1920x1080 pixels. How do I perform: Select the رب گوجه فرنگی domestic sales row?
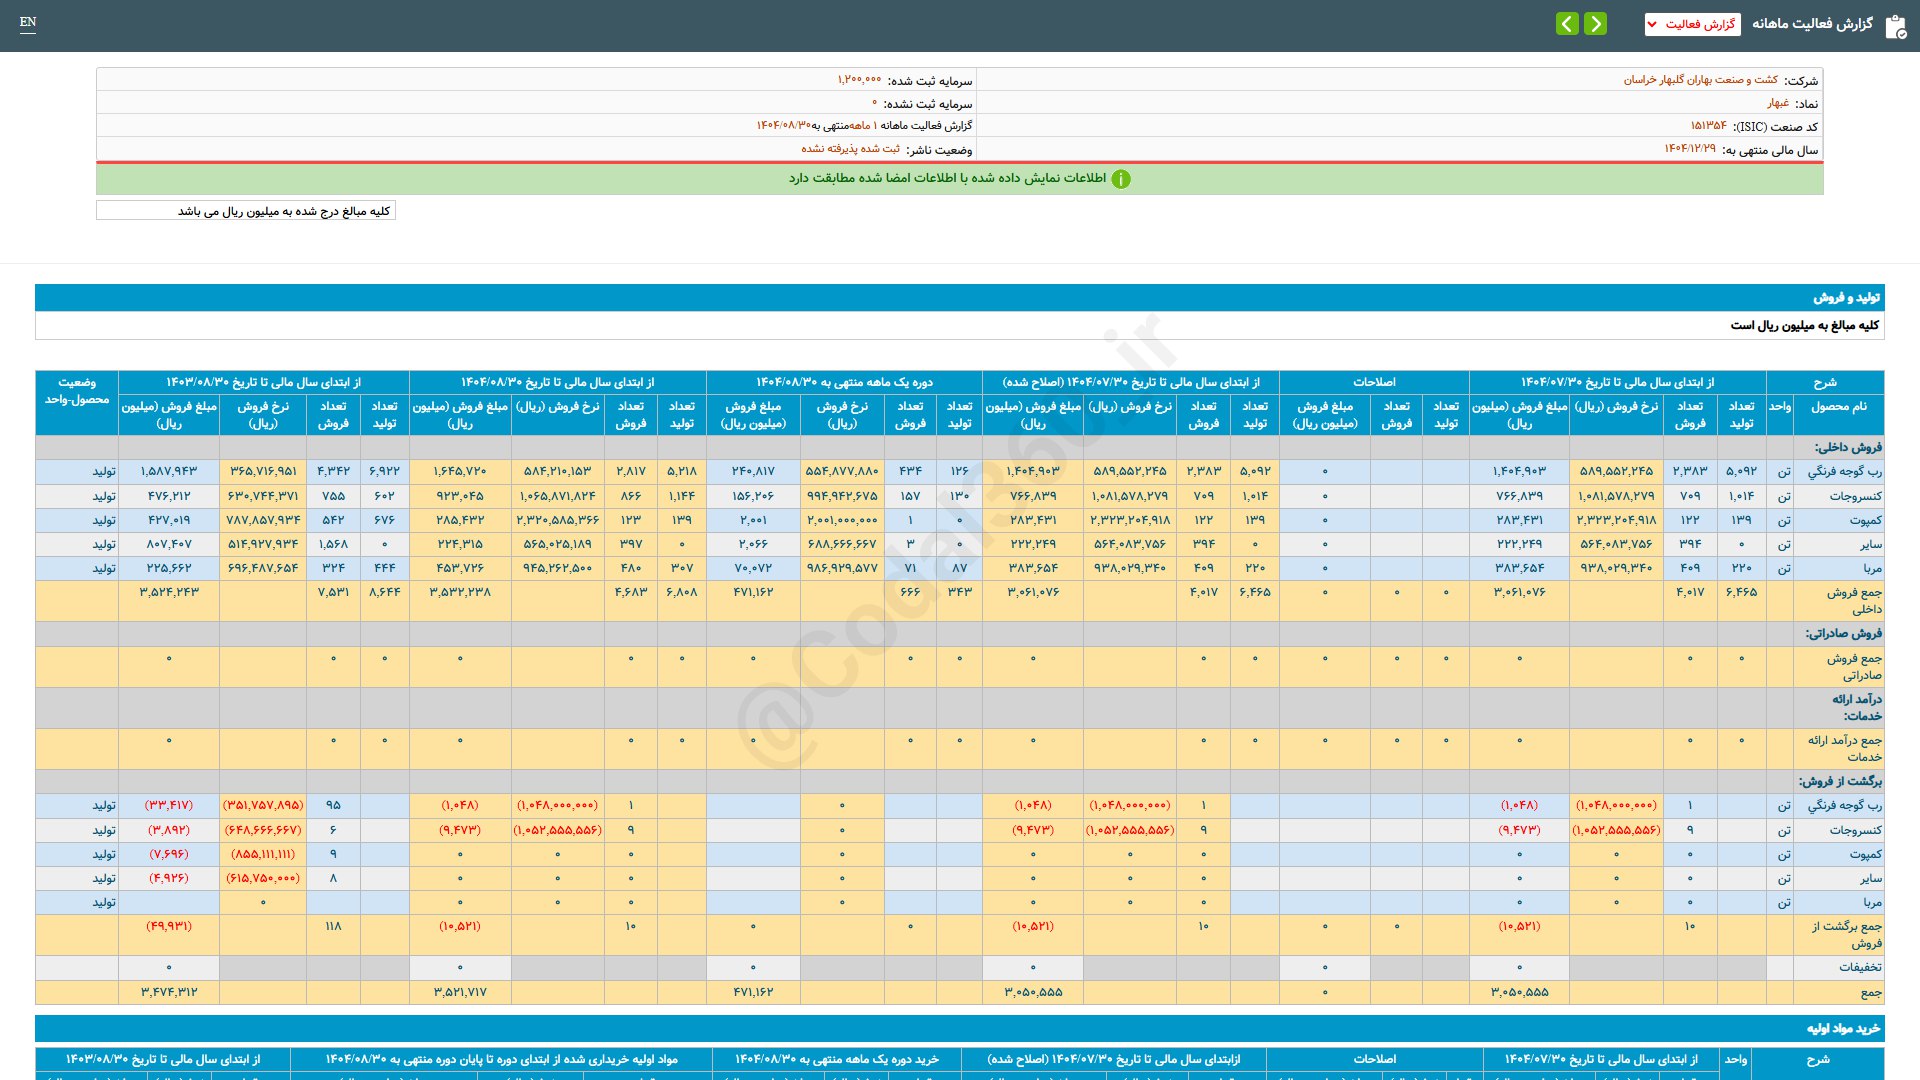(1844, 471)
